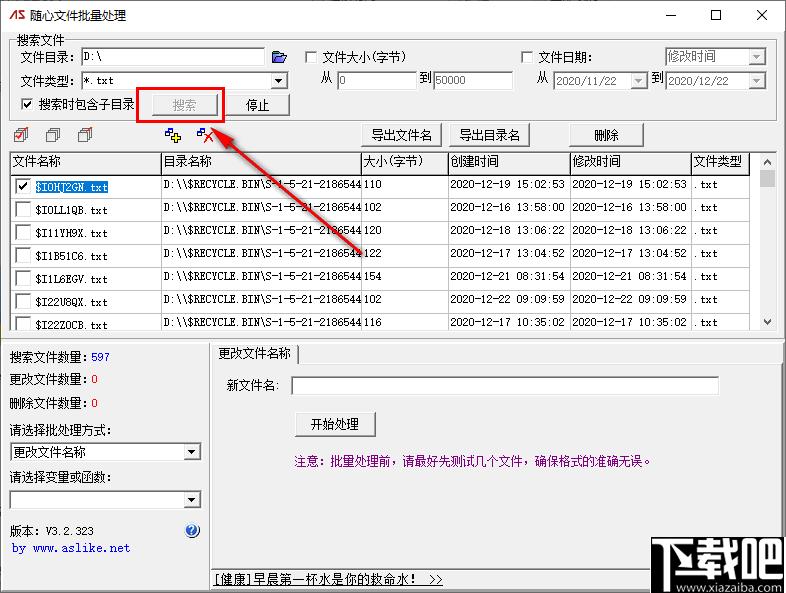Enable the 文件日期 filter checkbox
The width and height of the screenshot is (786, 593).
pyautogui.click(x=527, y=57)
